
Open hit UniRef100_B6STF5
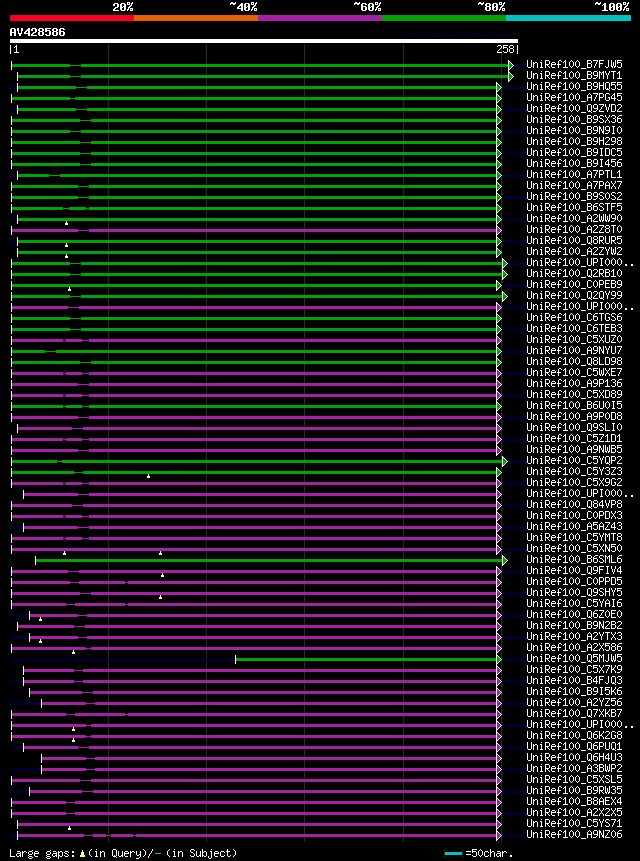(x=574, y=208)
